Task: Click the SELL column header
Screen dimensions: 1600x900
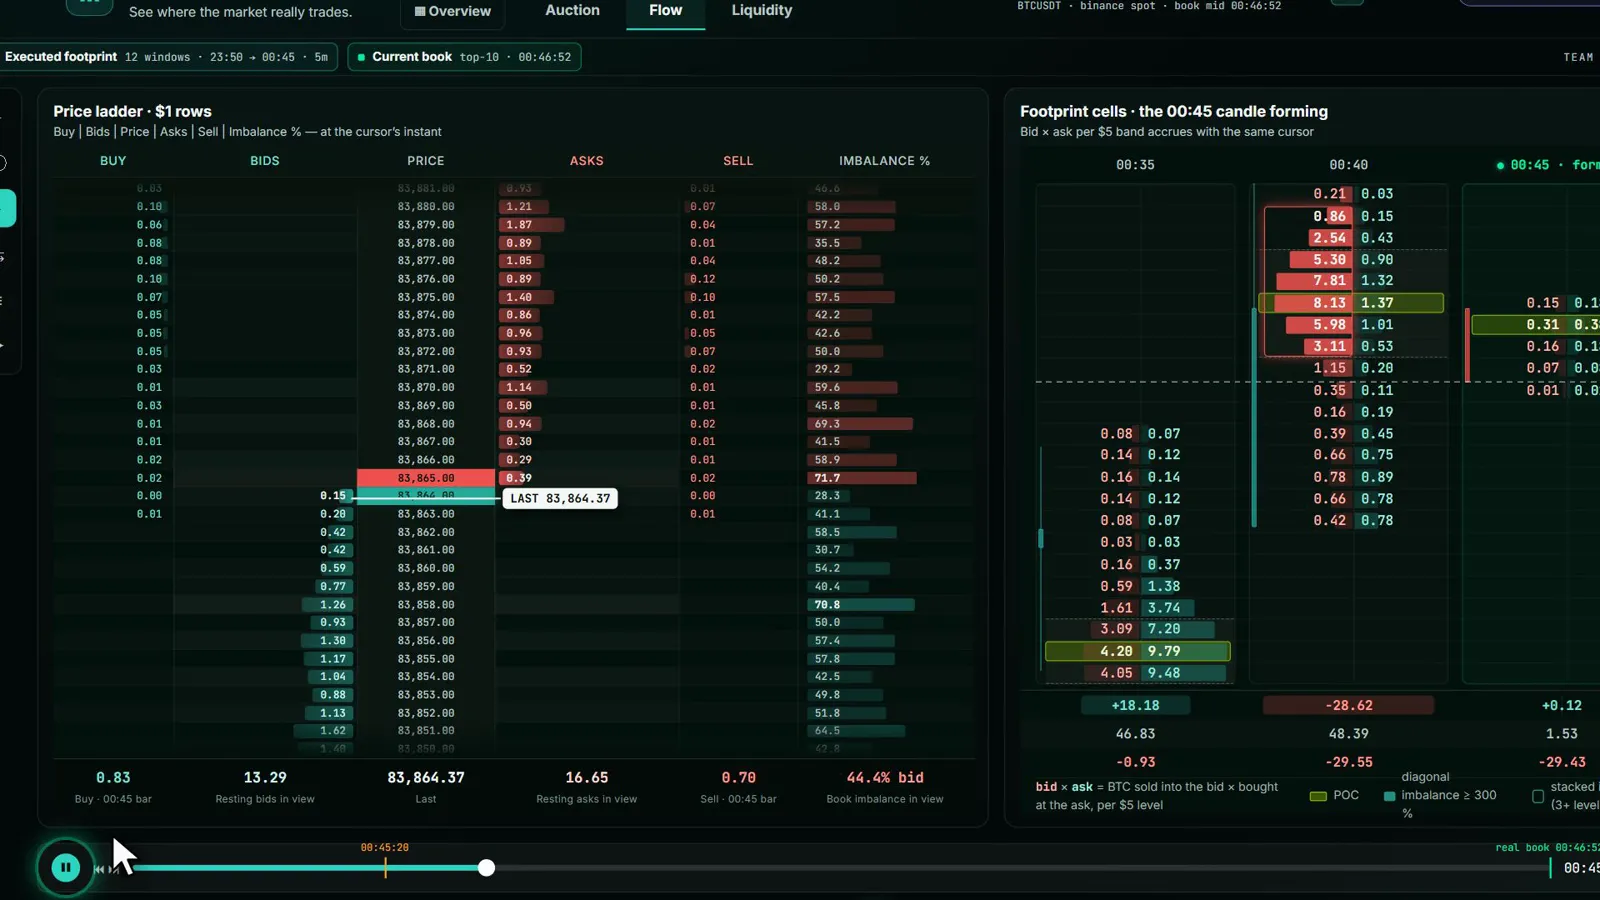Action: pyautogui.click(x=738, y=161)
